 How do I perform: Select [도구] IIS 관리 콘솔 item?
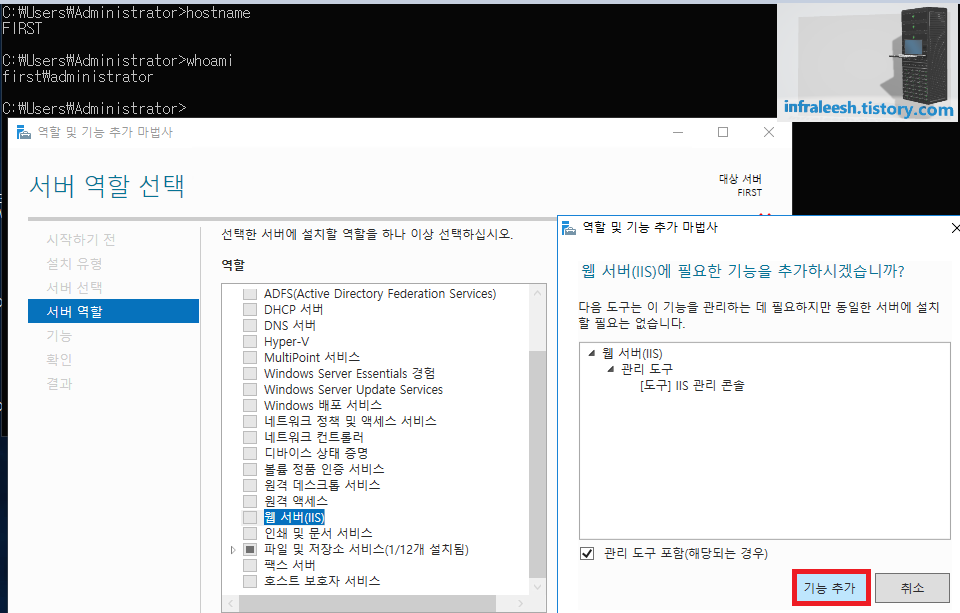click(x=692, y=386)
